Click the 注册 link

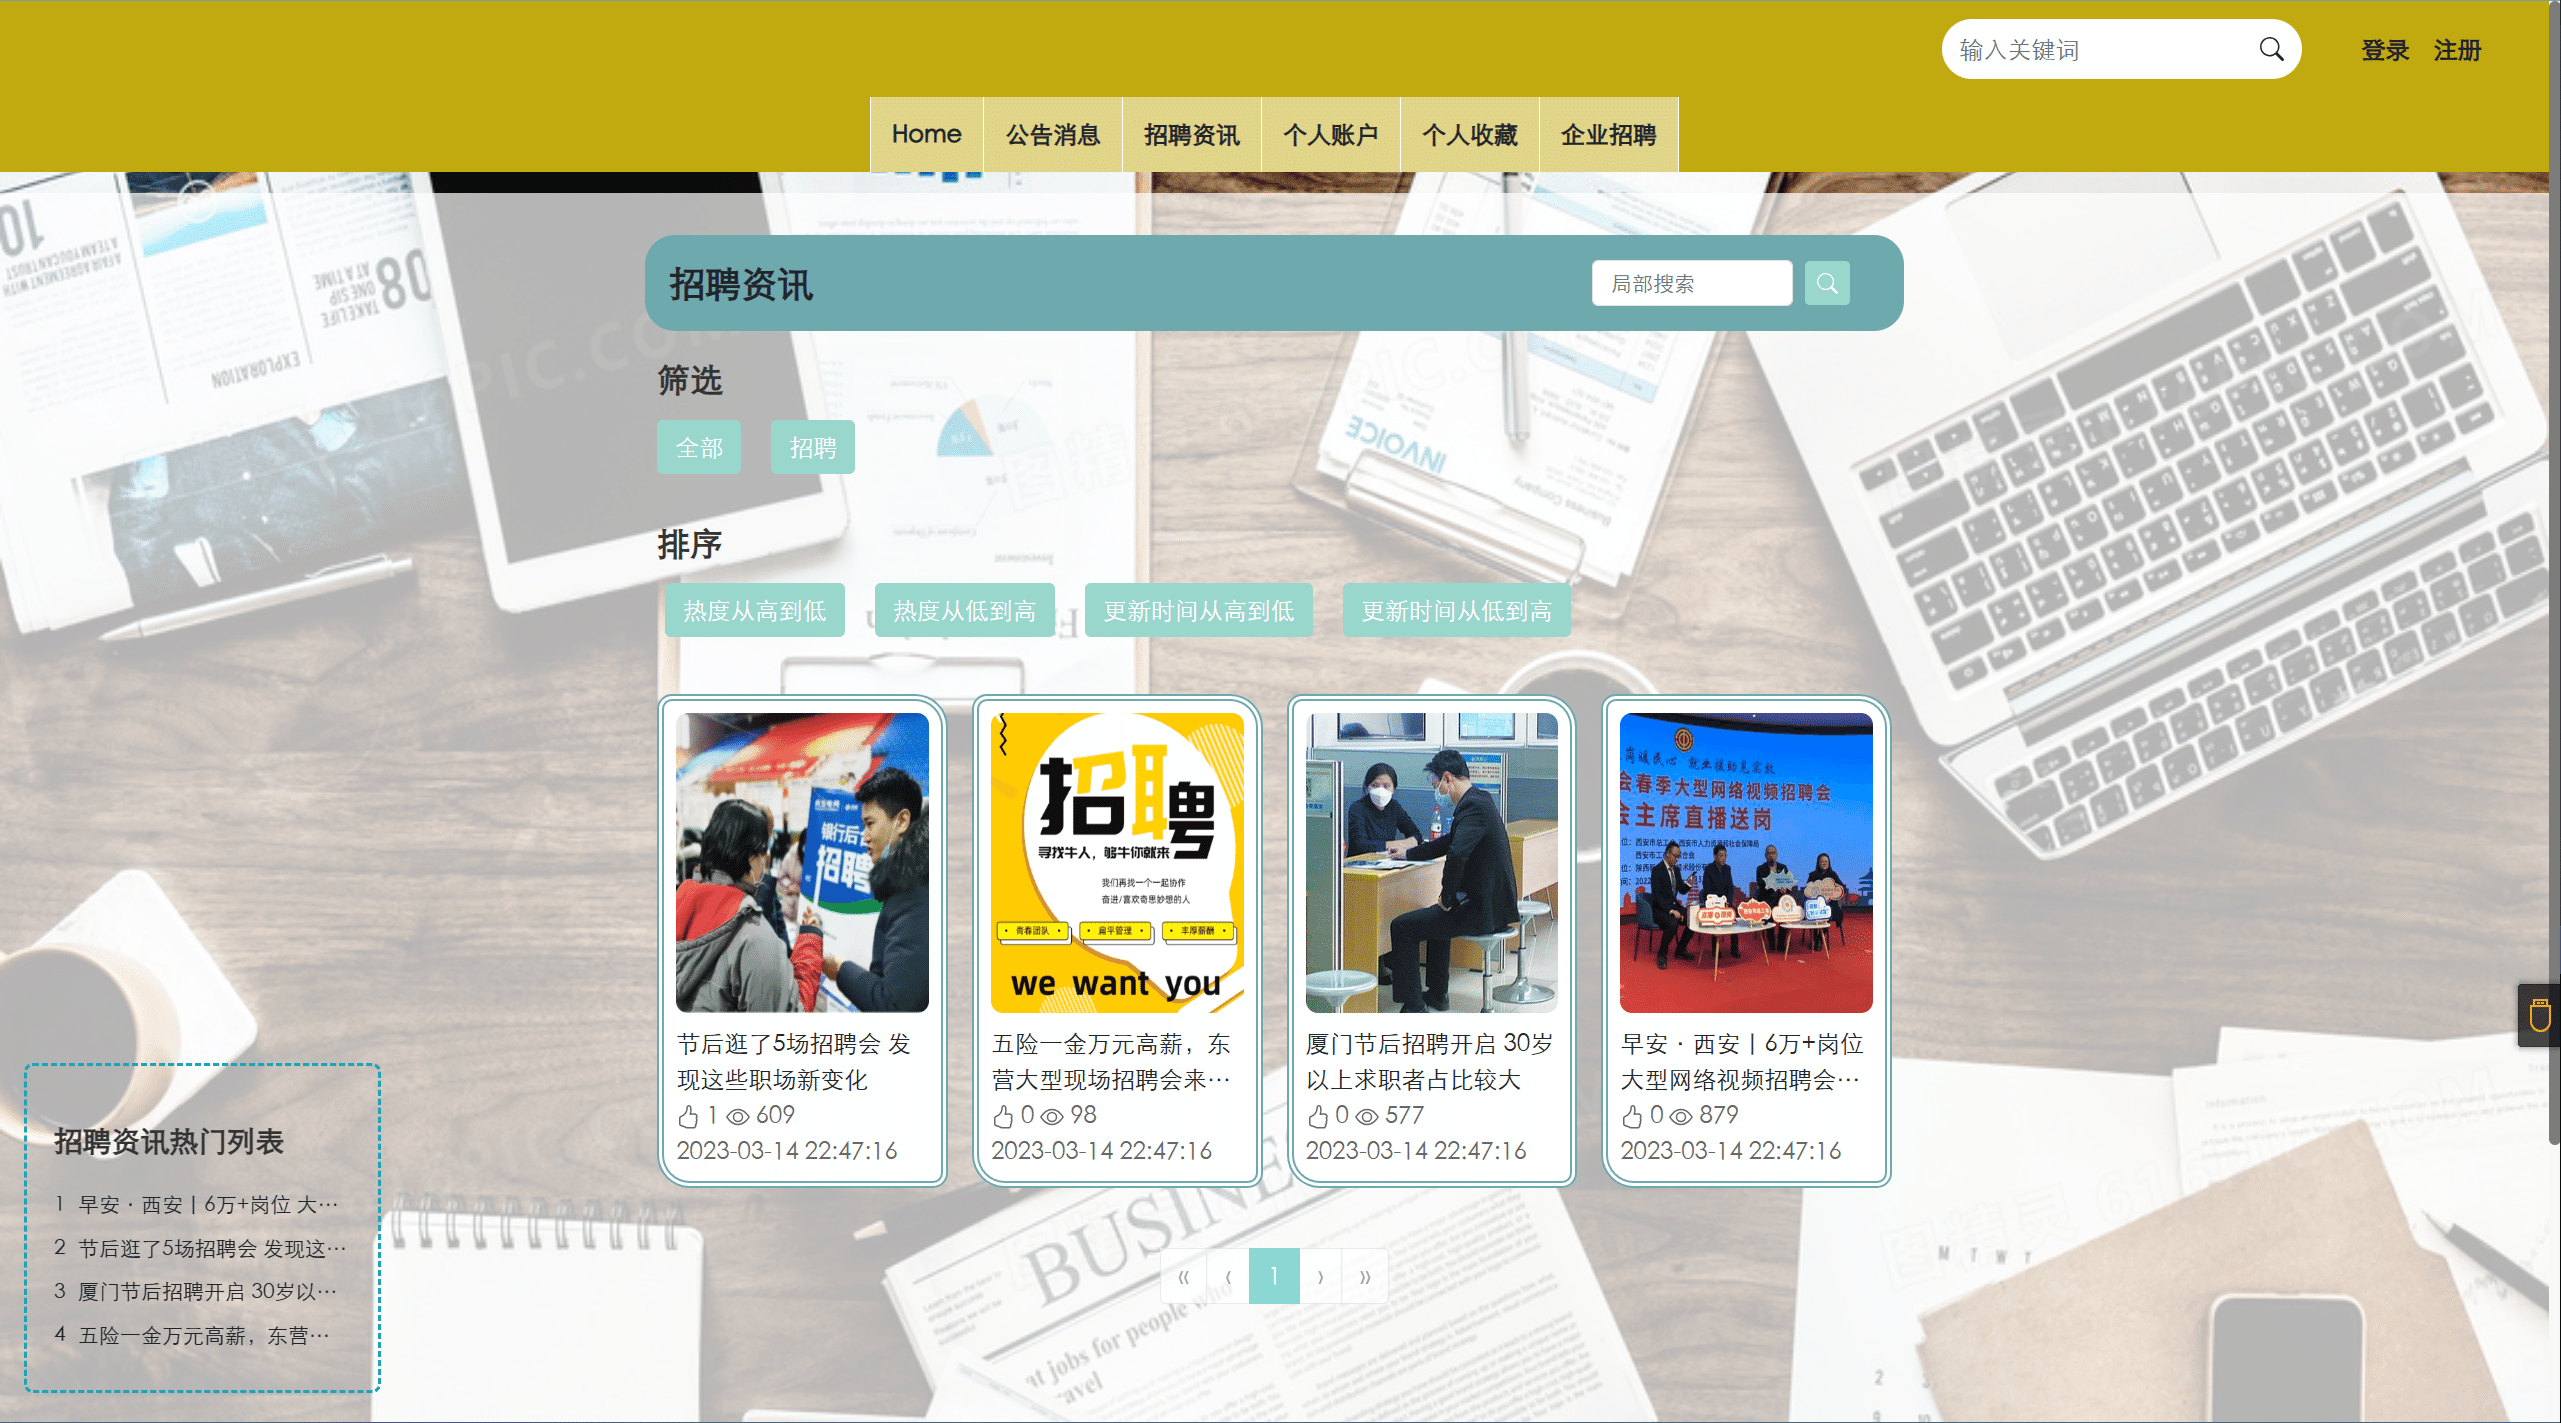pyautogui.click(x=2457, y=50)
